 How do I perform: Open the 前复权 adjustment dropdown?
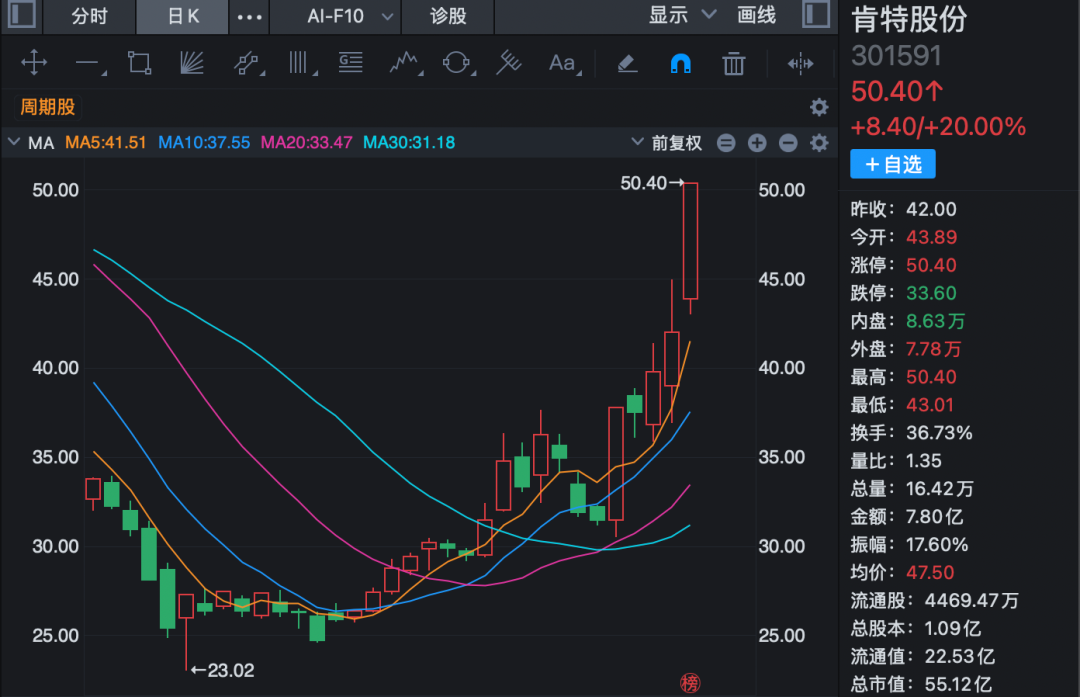pos(667,143)
